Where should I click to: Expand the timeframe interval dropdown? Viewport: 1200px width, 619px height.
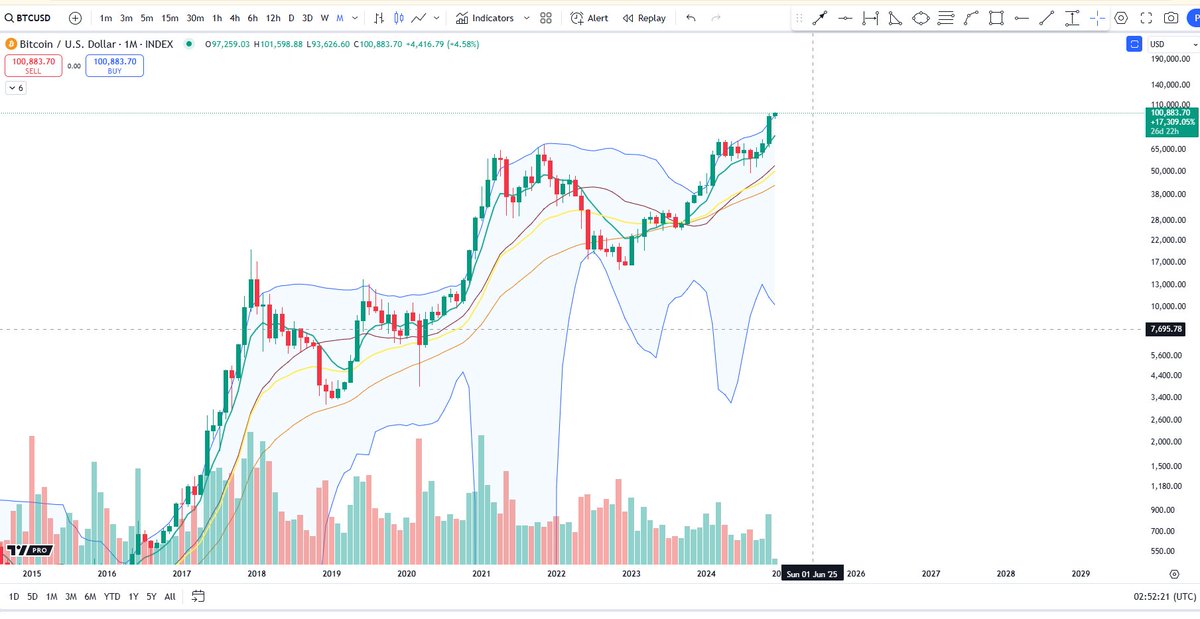(355, 18)
